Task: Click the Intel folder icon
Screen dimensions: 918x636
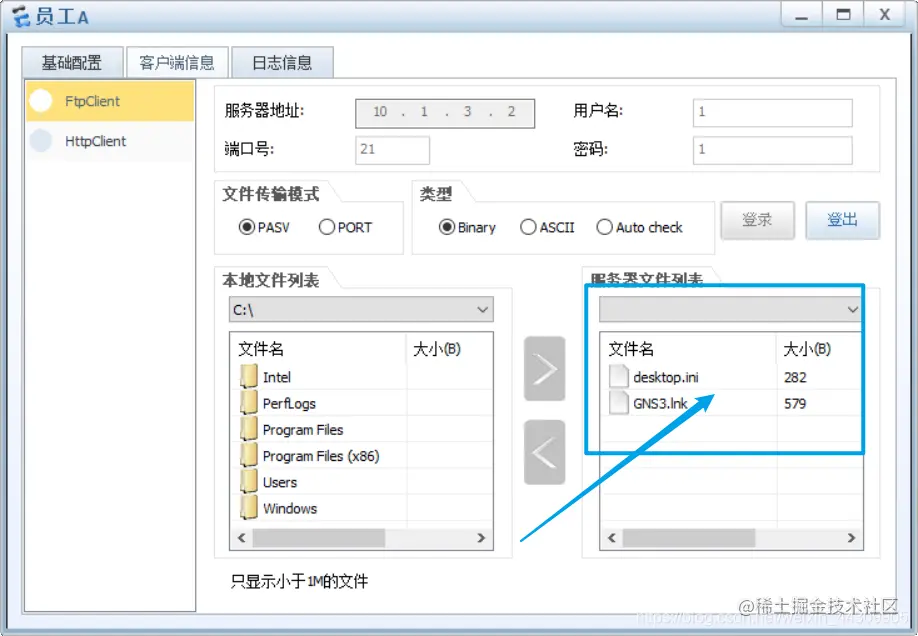Action: 249,377
